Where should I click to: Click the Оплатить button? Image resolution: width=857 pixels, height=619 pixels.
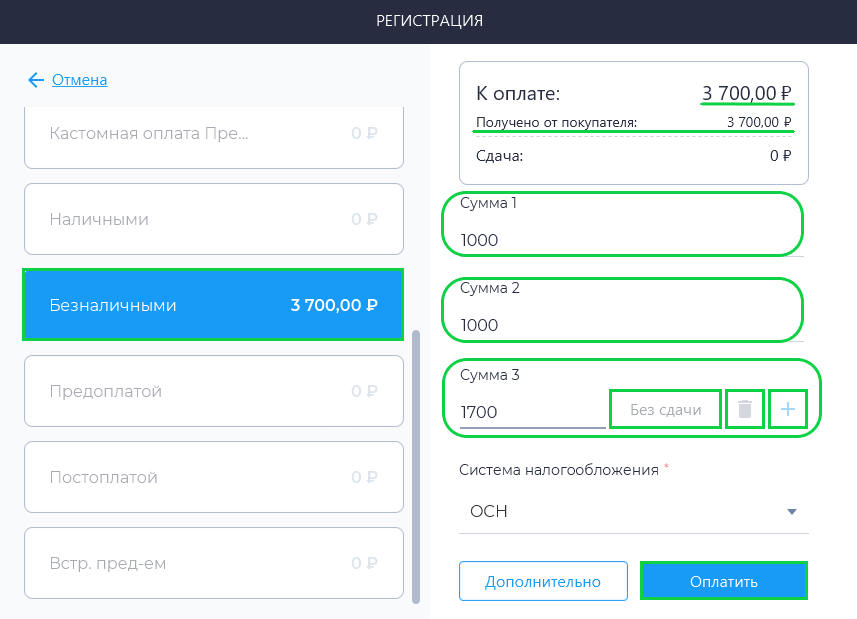click(724, 581)
